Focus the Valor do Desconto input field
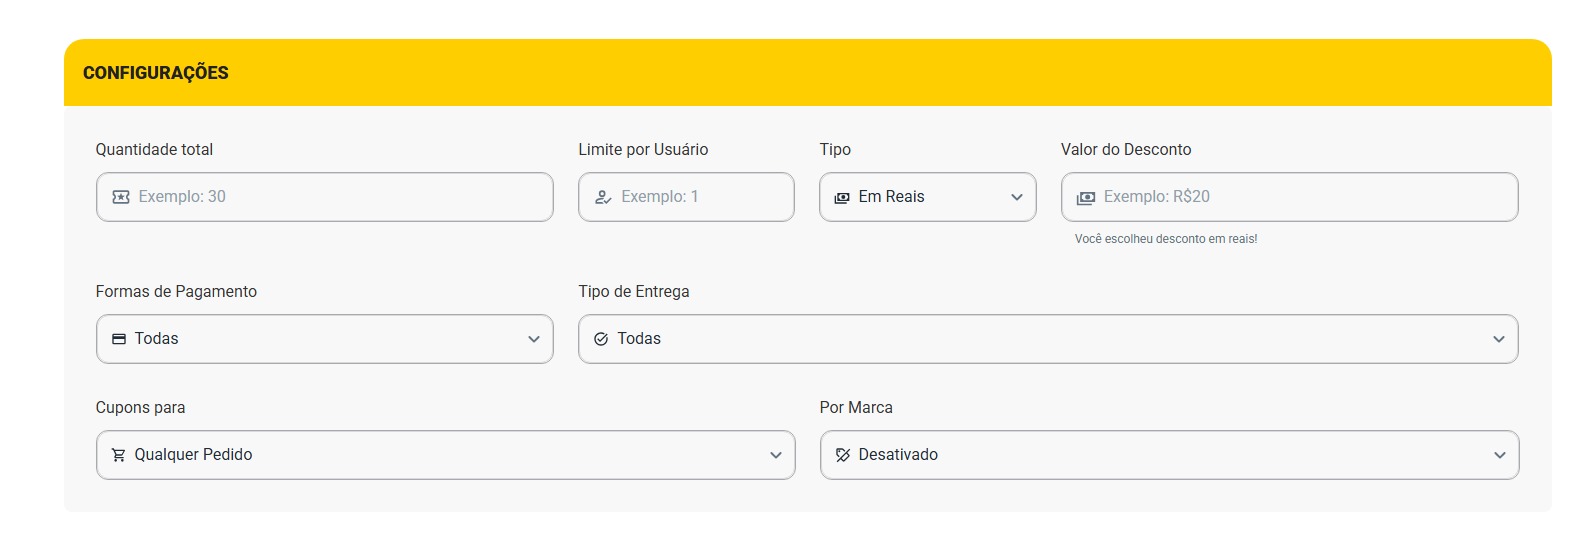This screenshot has width=1593, height=551. (x=1300, y=197)
